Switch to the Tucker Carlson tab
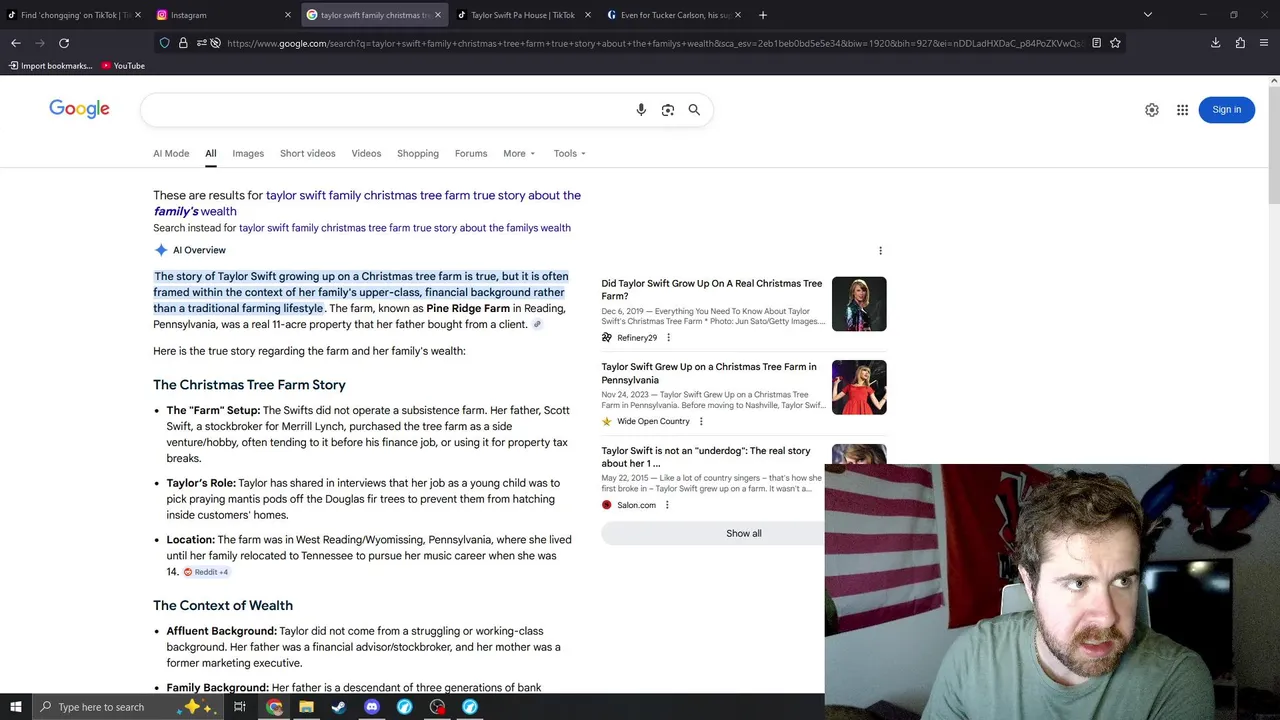 [675, 15]
